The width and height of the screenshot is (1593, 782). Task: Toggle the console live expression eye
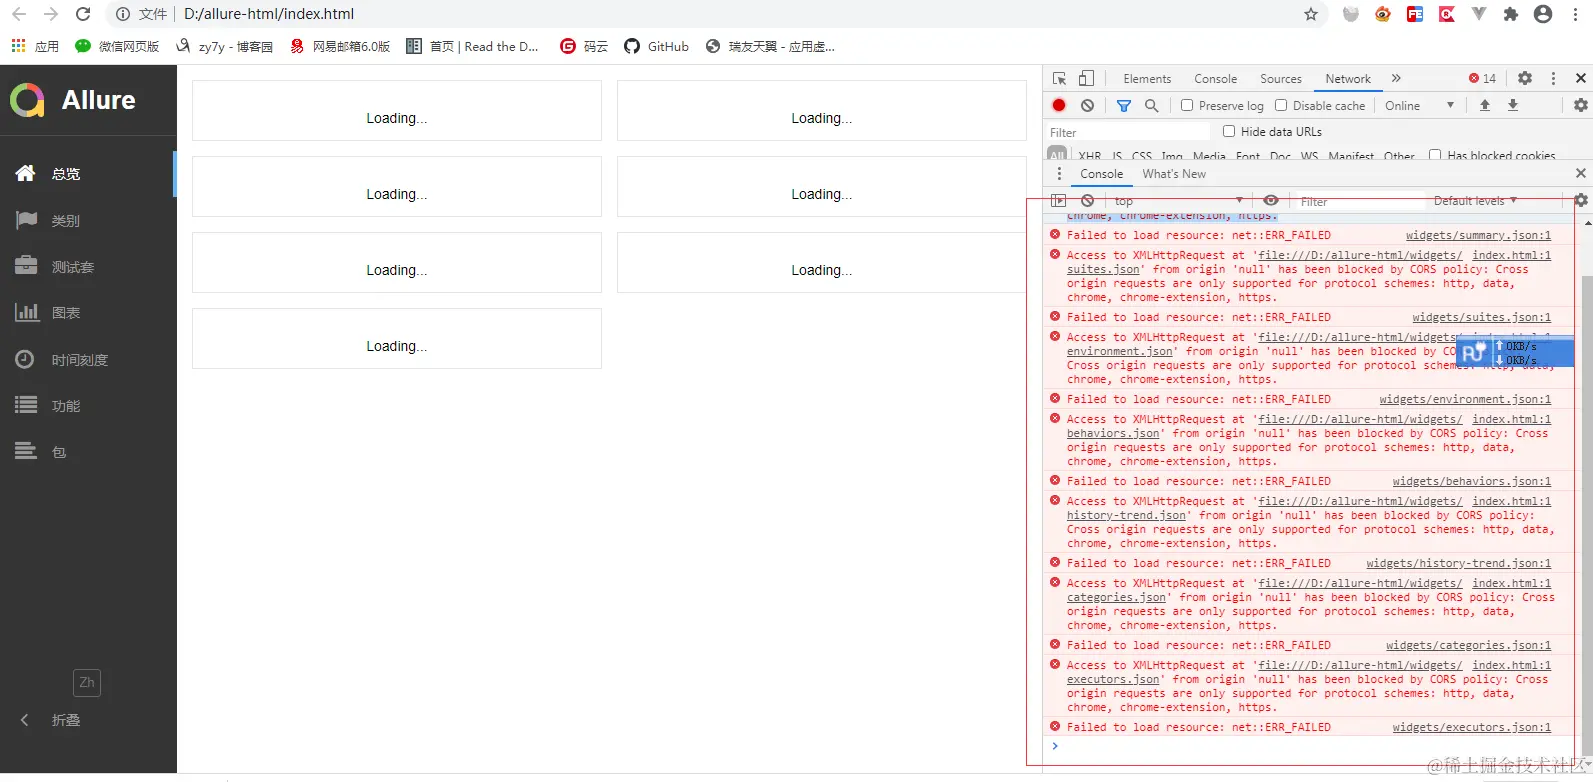[1271, 201]
